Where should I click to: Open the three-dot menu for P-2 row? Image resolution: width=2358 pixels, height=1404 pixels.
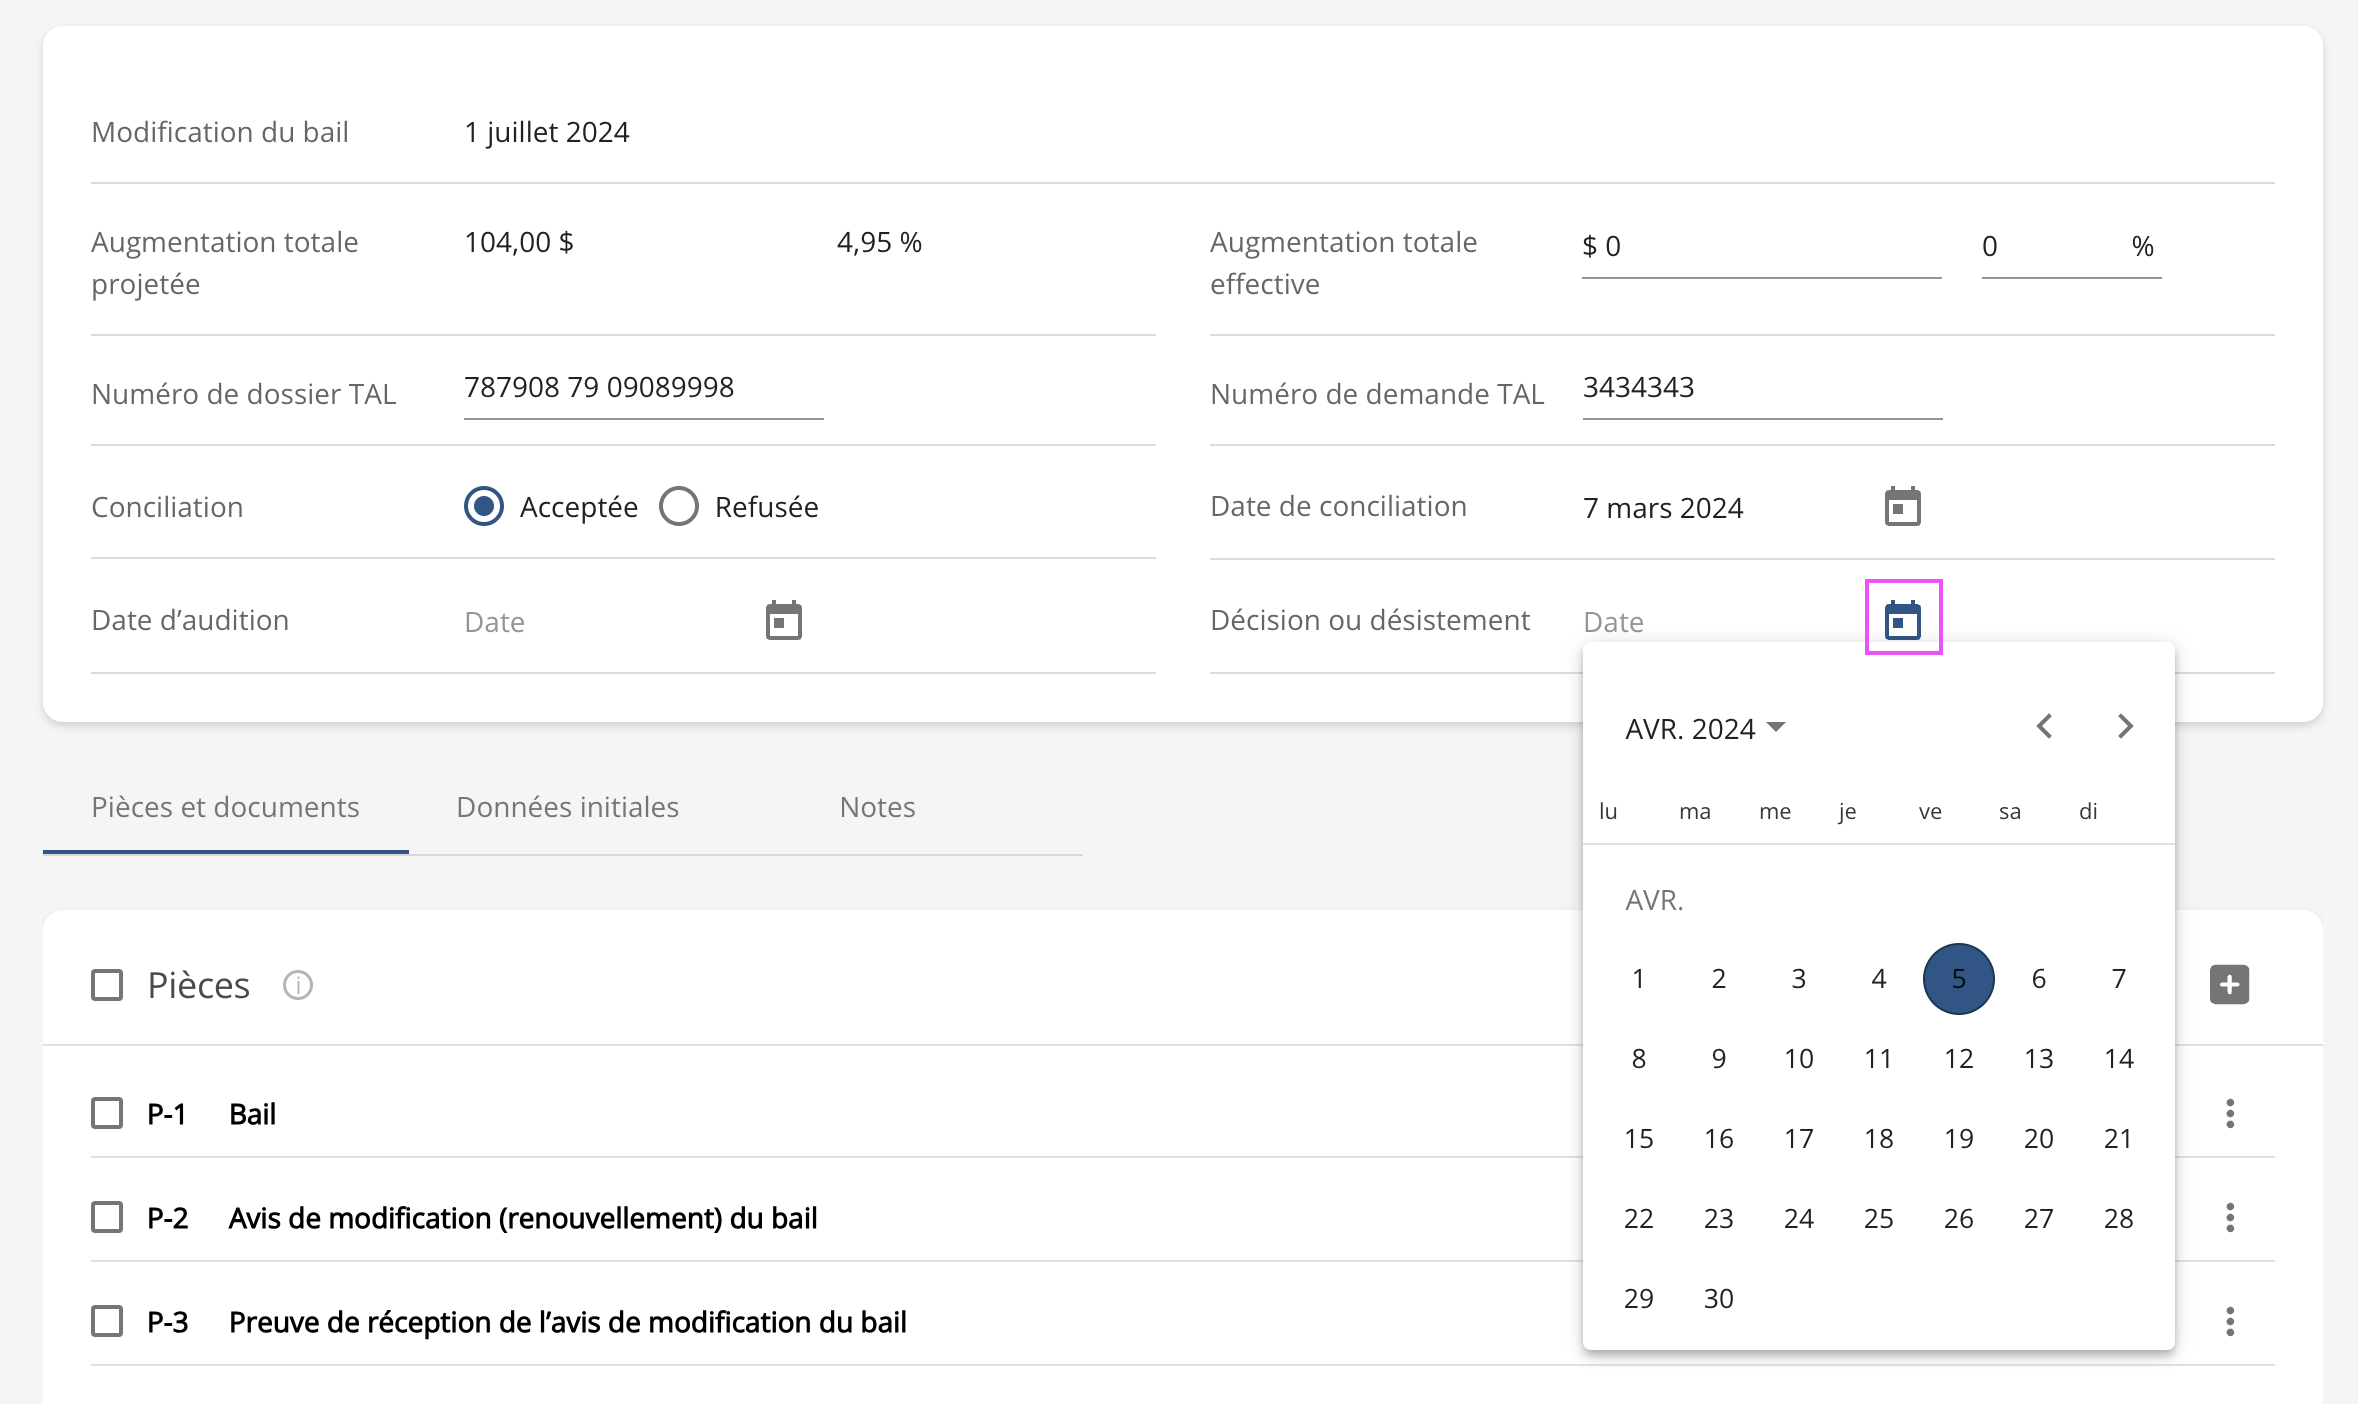click(x=2229, y=1217)
